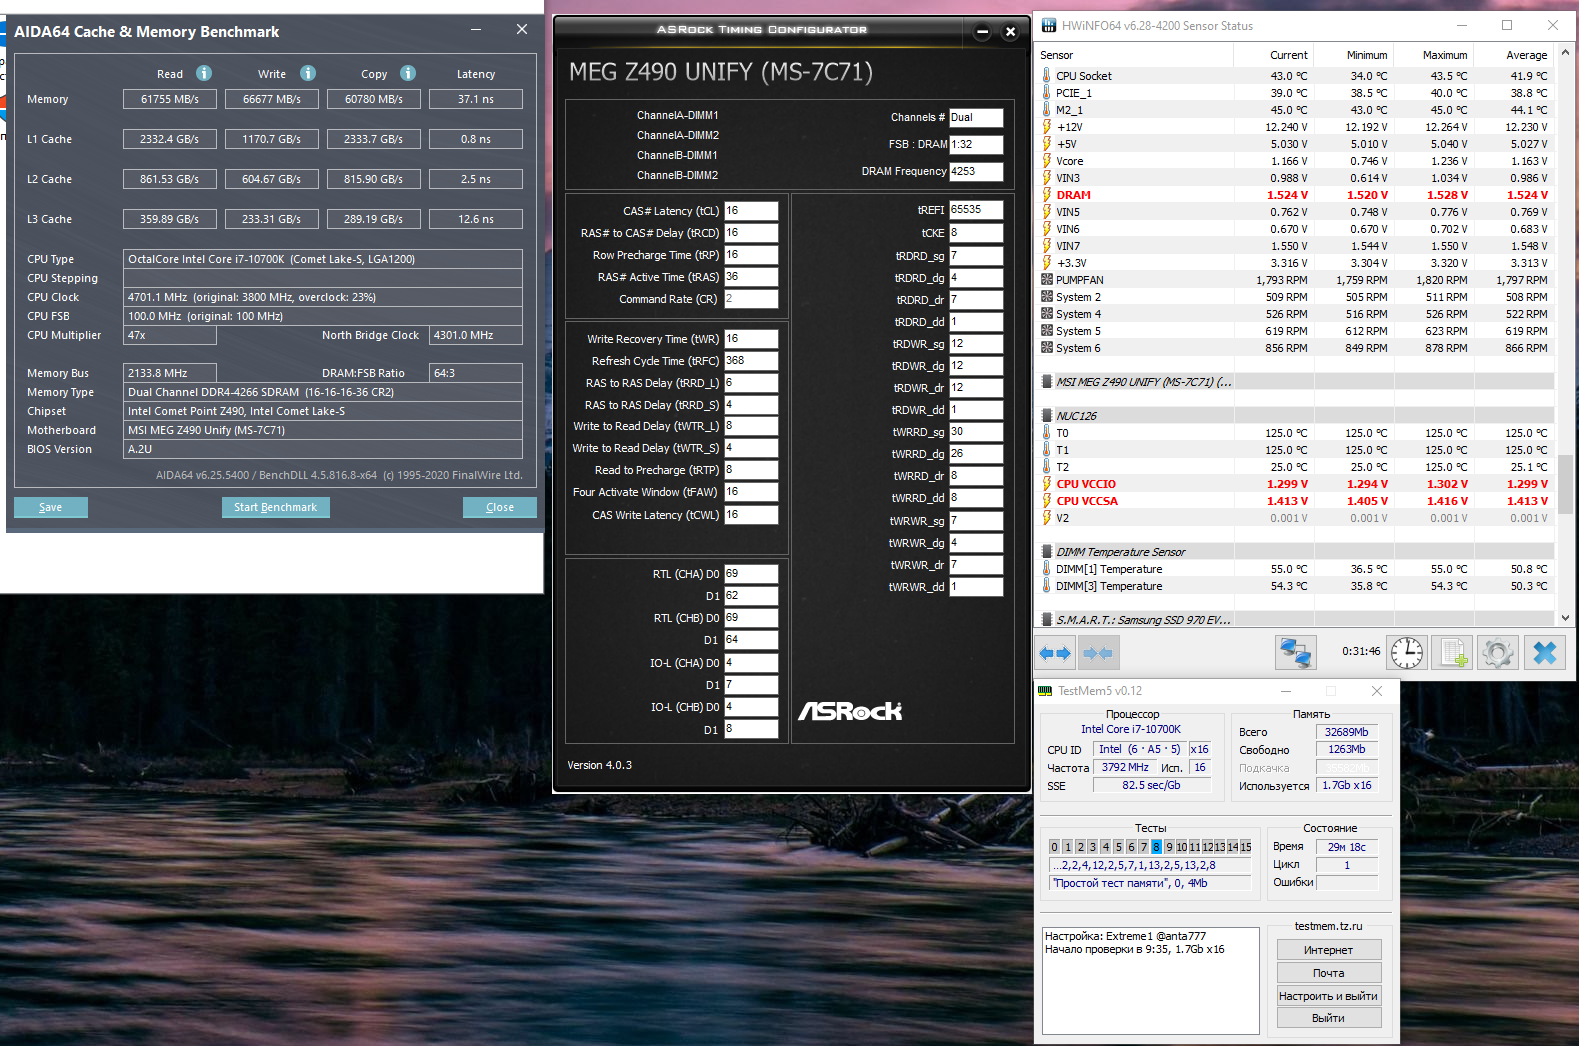Click the RAS# Active Time (tRAS) field
1579x1046 pixels.
[751, 277]
